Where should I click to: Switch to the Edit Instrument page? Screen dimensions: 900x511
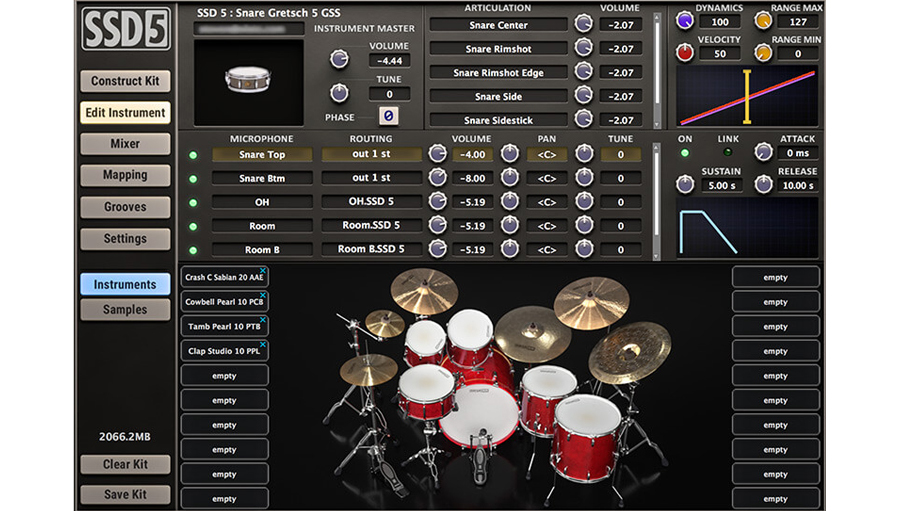click(x=125, y=113)
